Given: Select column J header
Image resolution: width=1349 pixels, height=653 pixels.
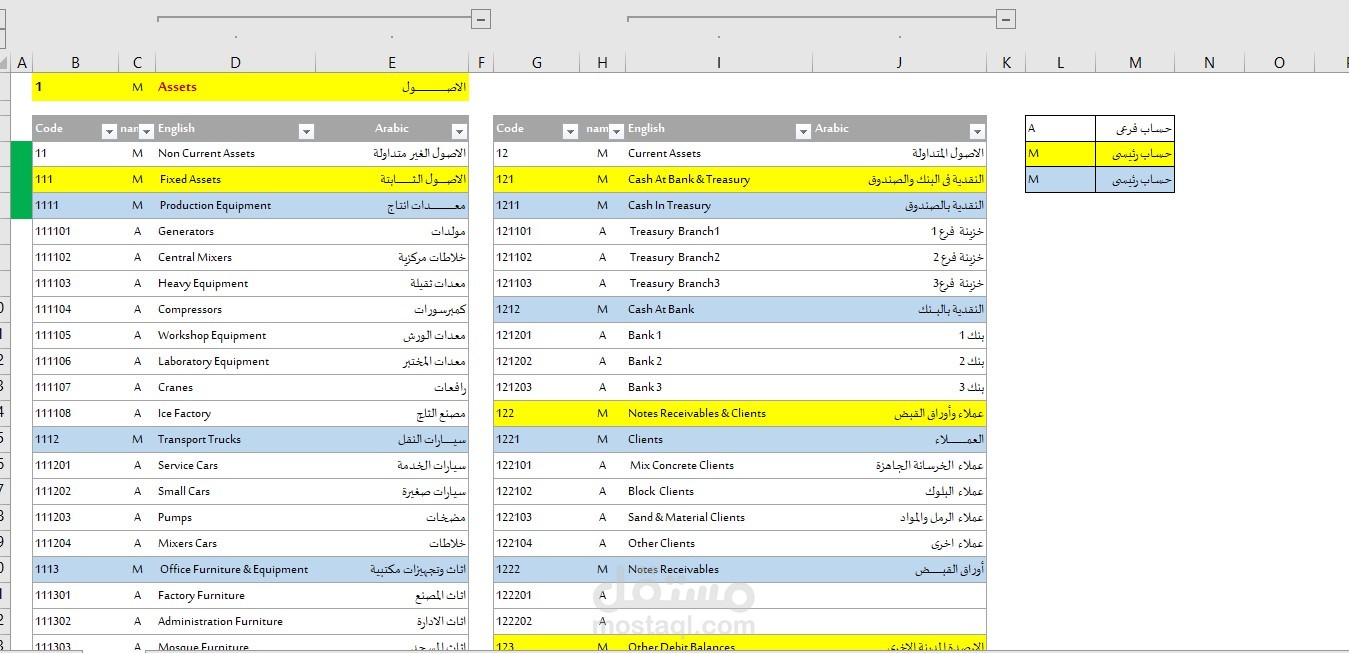Looking at the screenshot, I should [899, 62].
